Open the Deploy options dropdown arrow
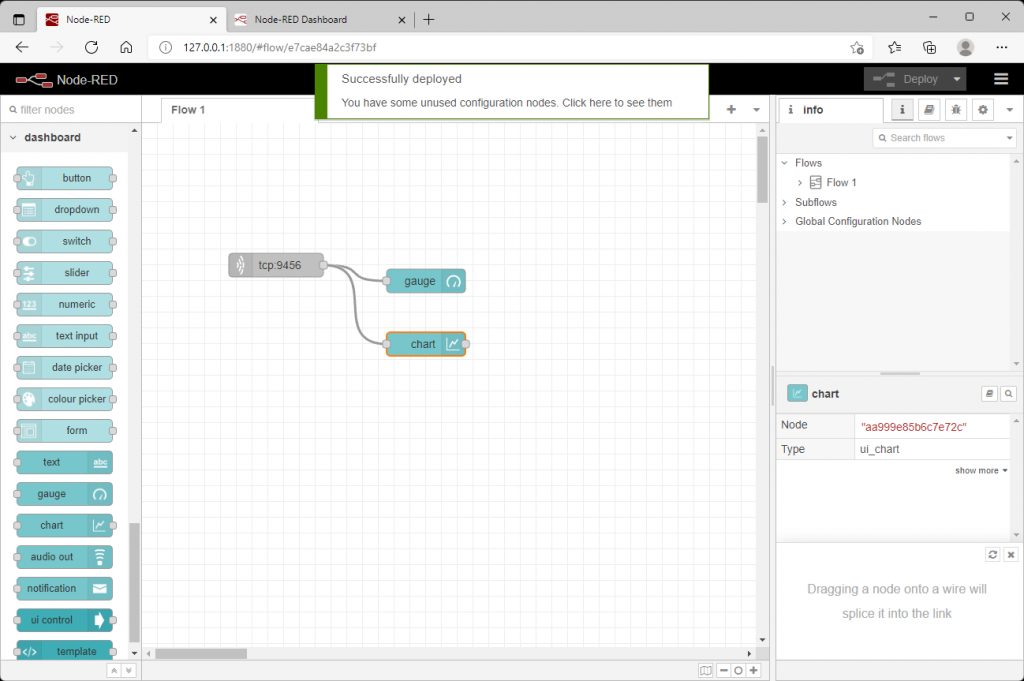The image size is (1024, 681). coord(957,79)
